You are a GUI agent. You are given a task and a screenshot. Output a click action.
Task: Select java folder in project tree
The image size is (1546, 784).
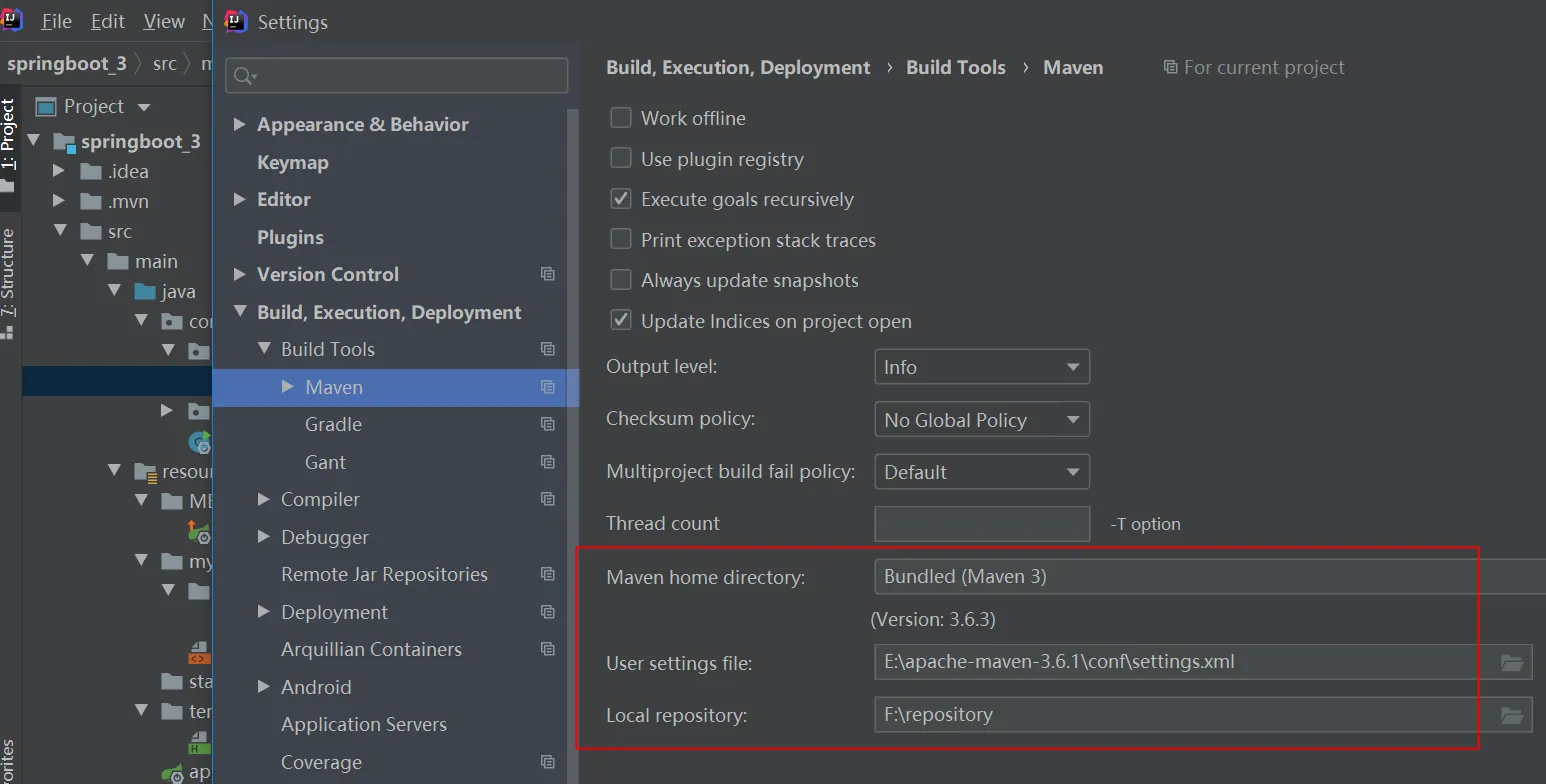tap(178, 291)
